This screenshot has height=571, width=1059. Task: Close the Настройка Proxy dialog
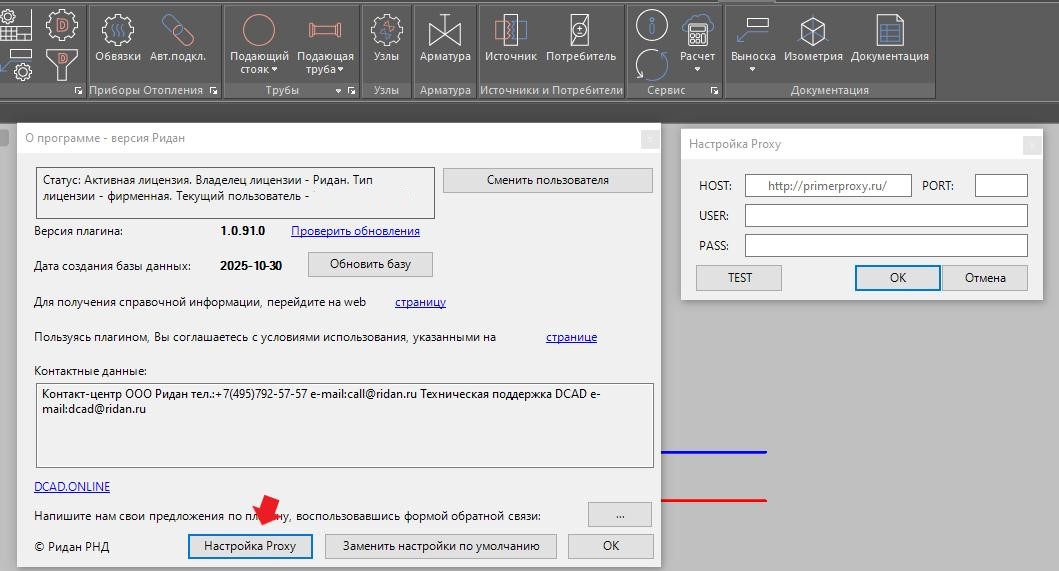coord(1032,145)
